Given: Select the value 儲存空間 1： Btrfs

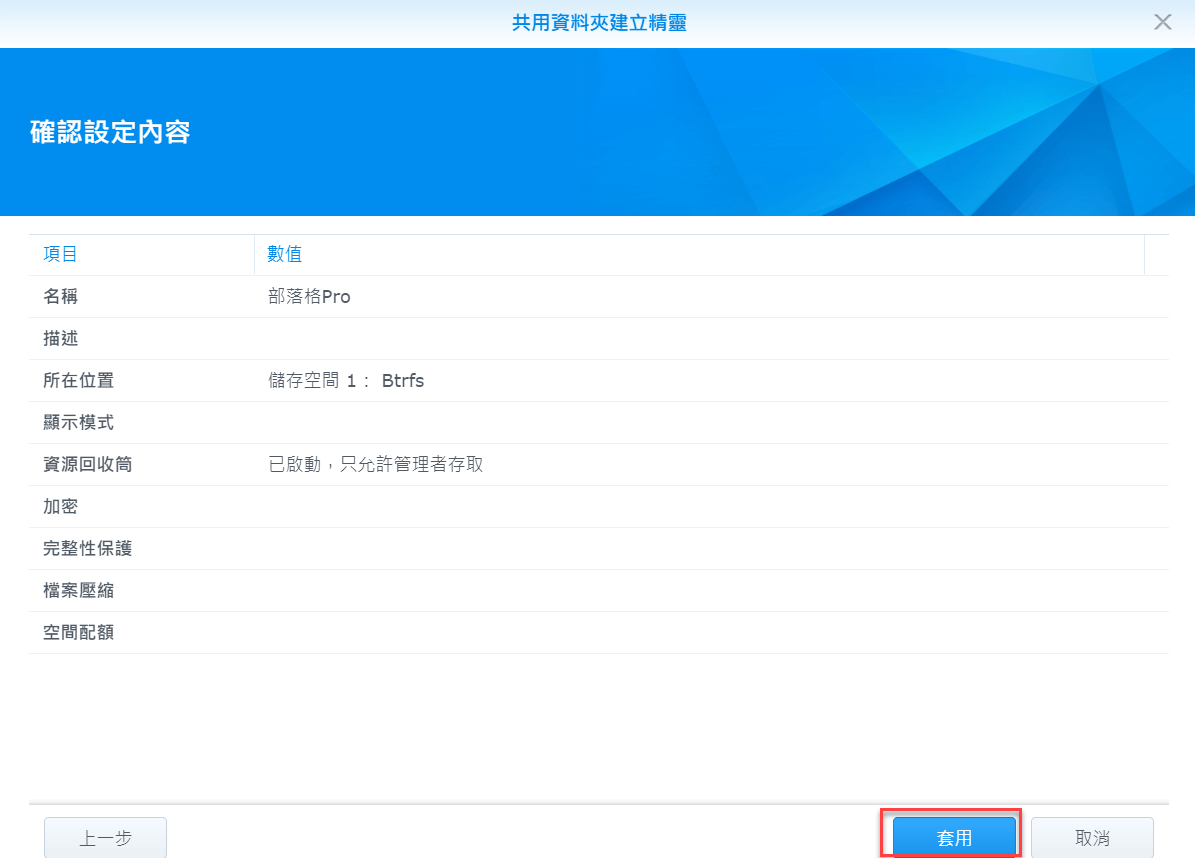Looking at the screenshot, I should [346, 380].
